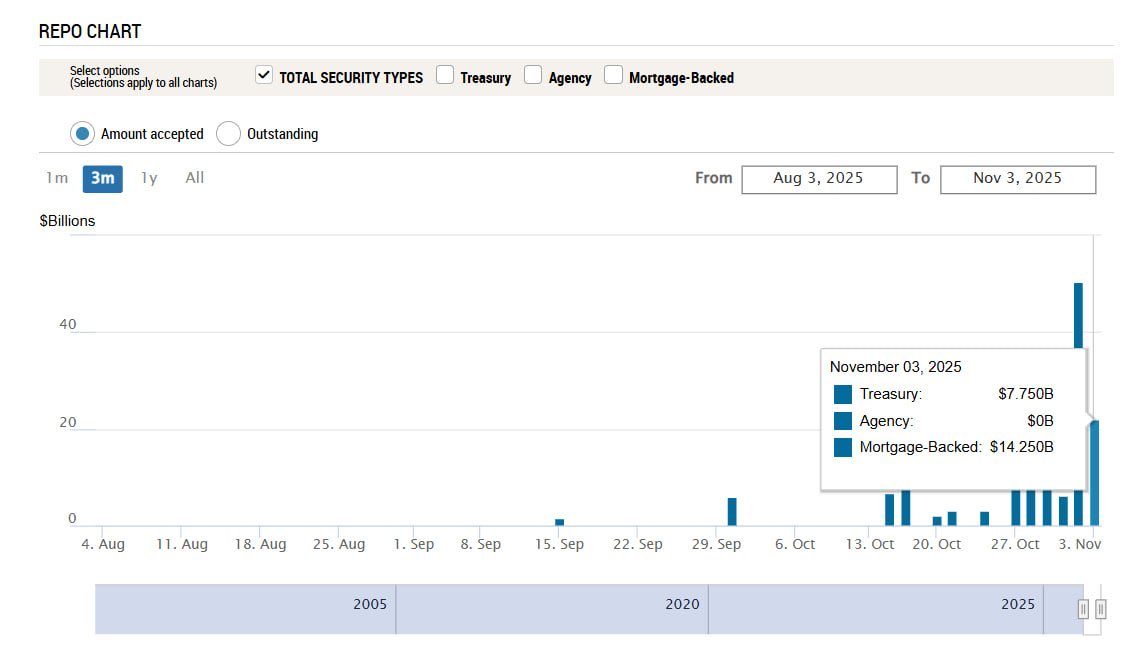The image size is (1147, 656).
Task: Switch the range to 1m
Action: (57, 178)
